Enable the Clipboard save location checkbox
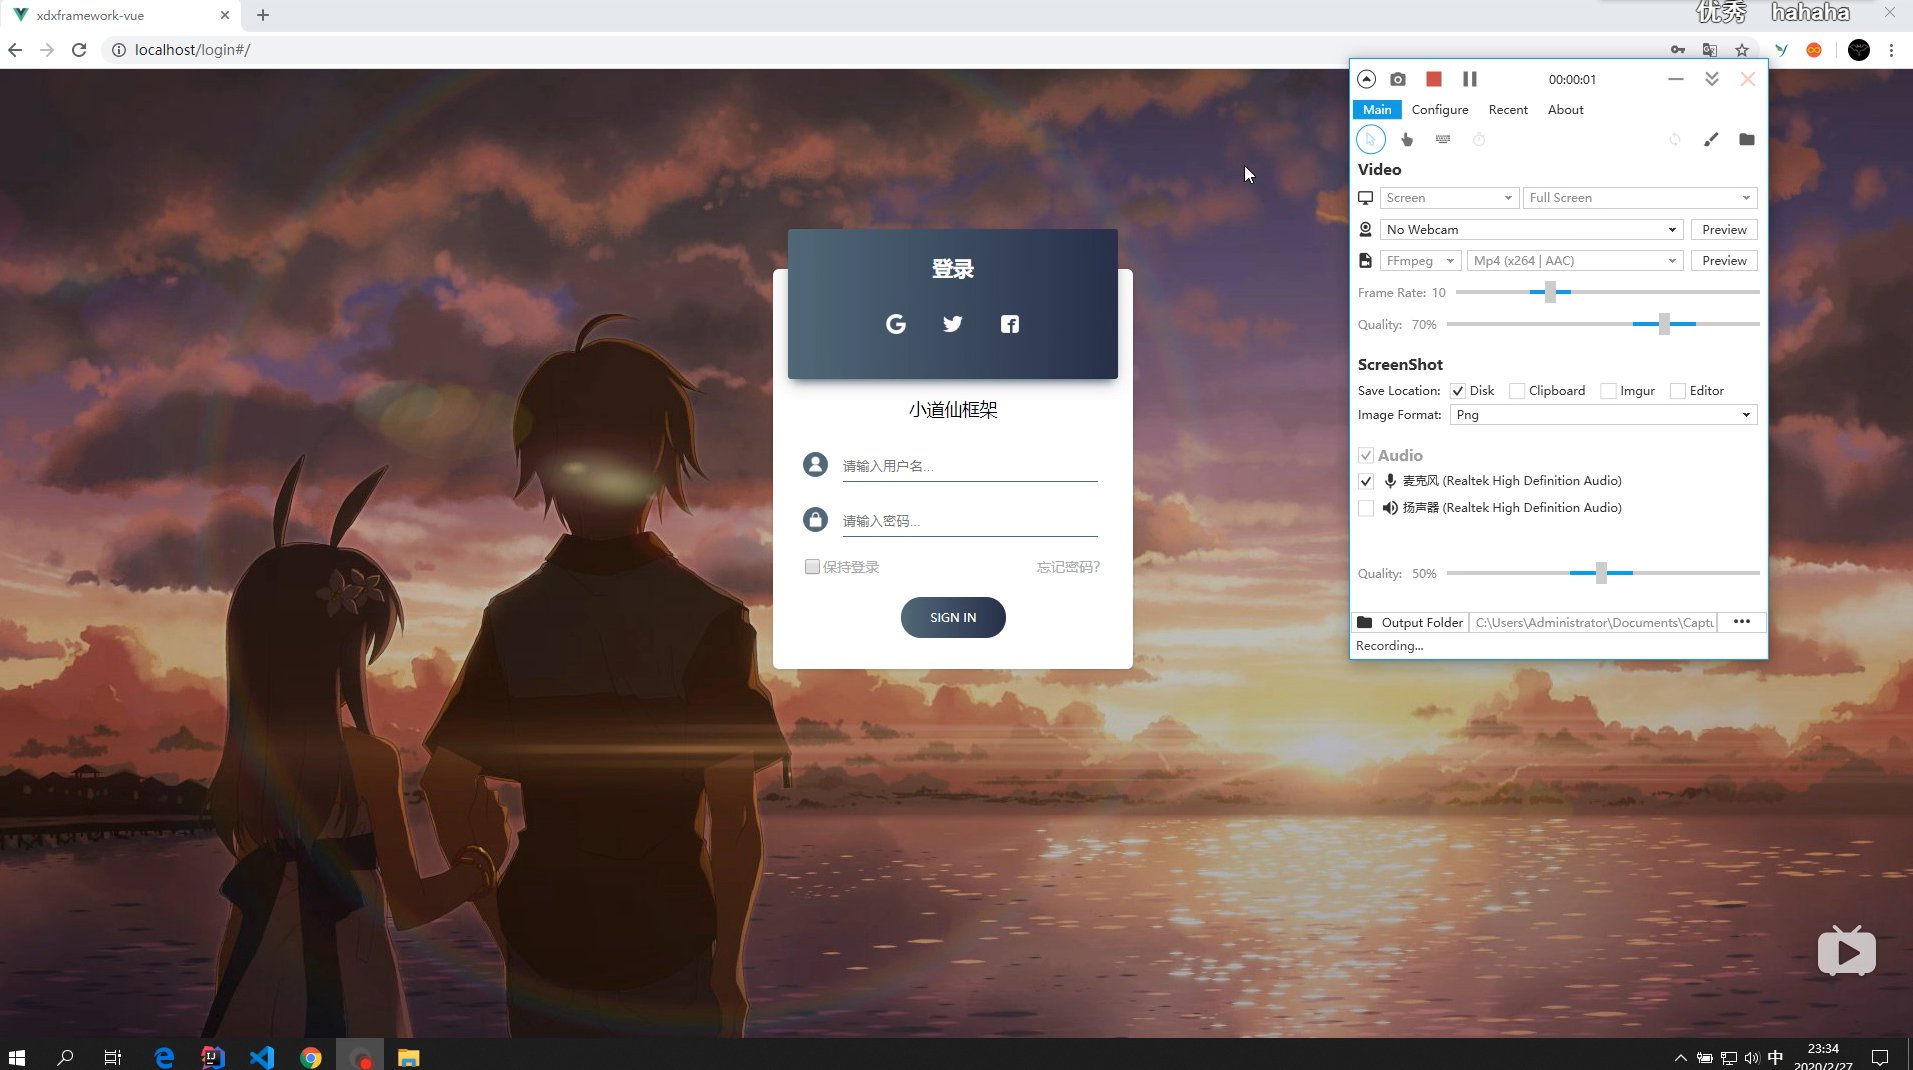Image resolution: width=1913 pixels, height=1070 pixels. coord(1517,391)
